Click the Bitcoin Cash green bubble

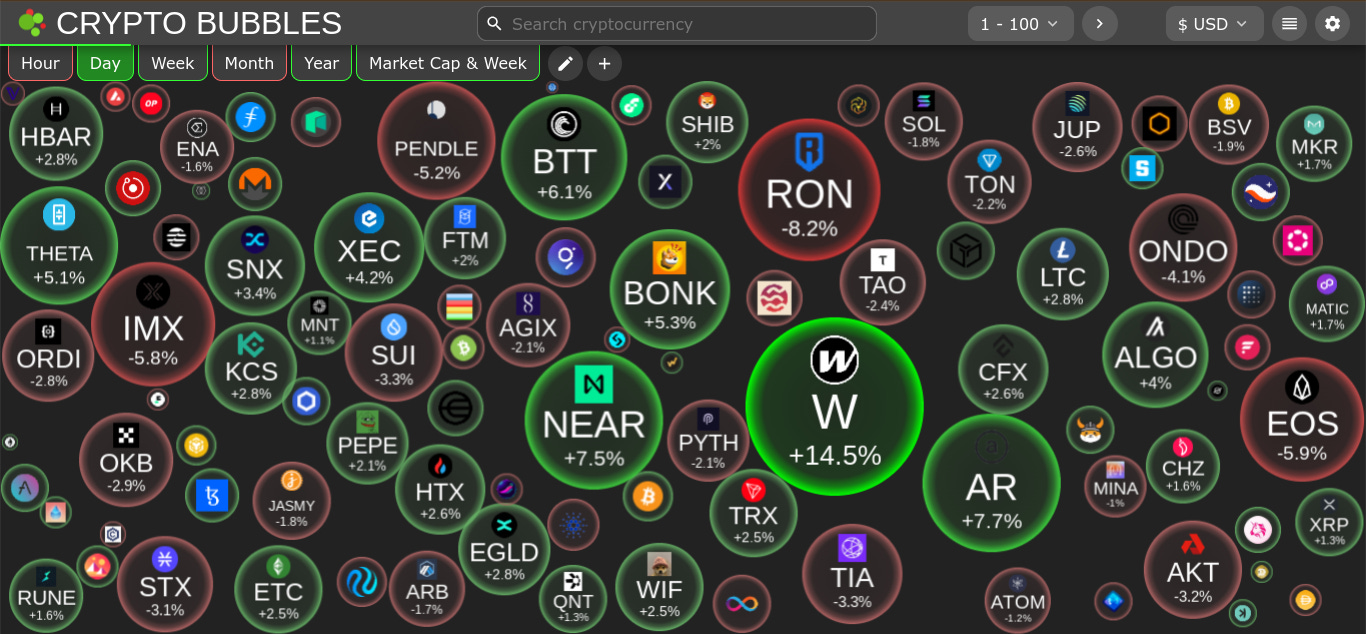(x=462, y=348)
